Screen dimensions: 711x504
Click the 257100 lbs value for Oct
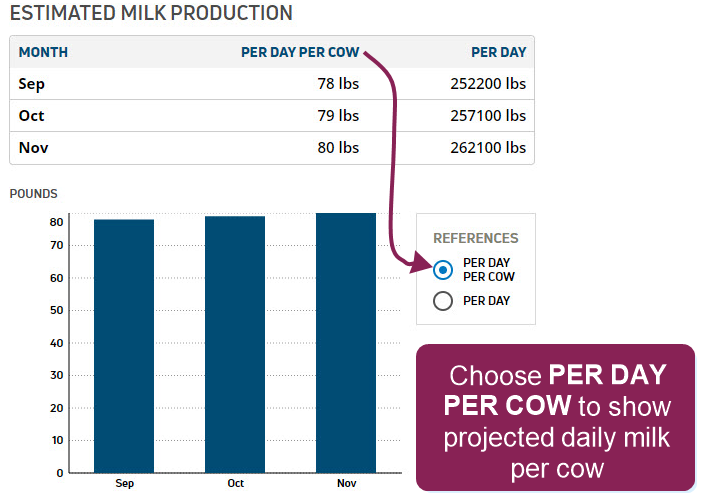coord(488,116)
